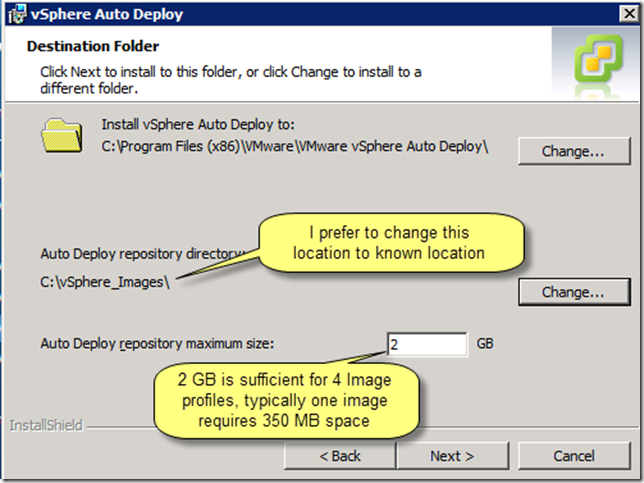The image size is (644, 483).
Task: Cancel the installation
Action: [x=574, y=456]
